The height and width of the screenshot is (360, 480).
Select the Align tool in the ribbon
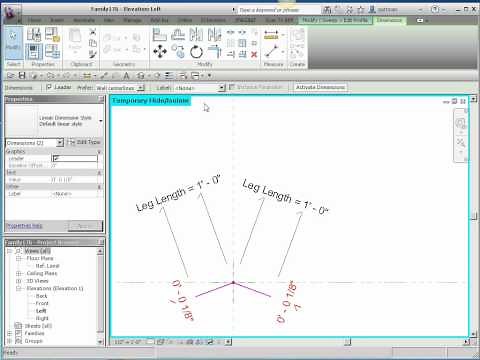(159, 35)
